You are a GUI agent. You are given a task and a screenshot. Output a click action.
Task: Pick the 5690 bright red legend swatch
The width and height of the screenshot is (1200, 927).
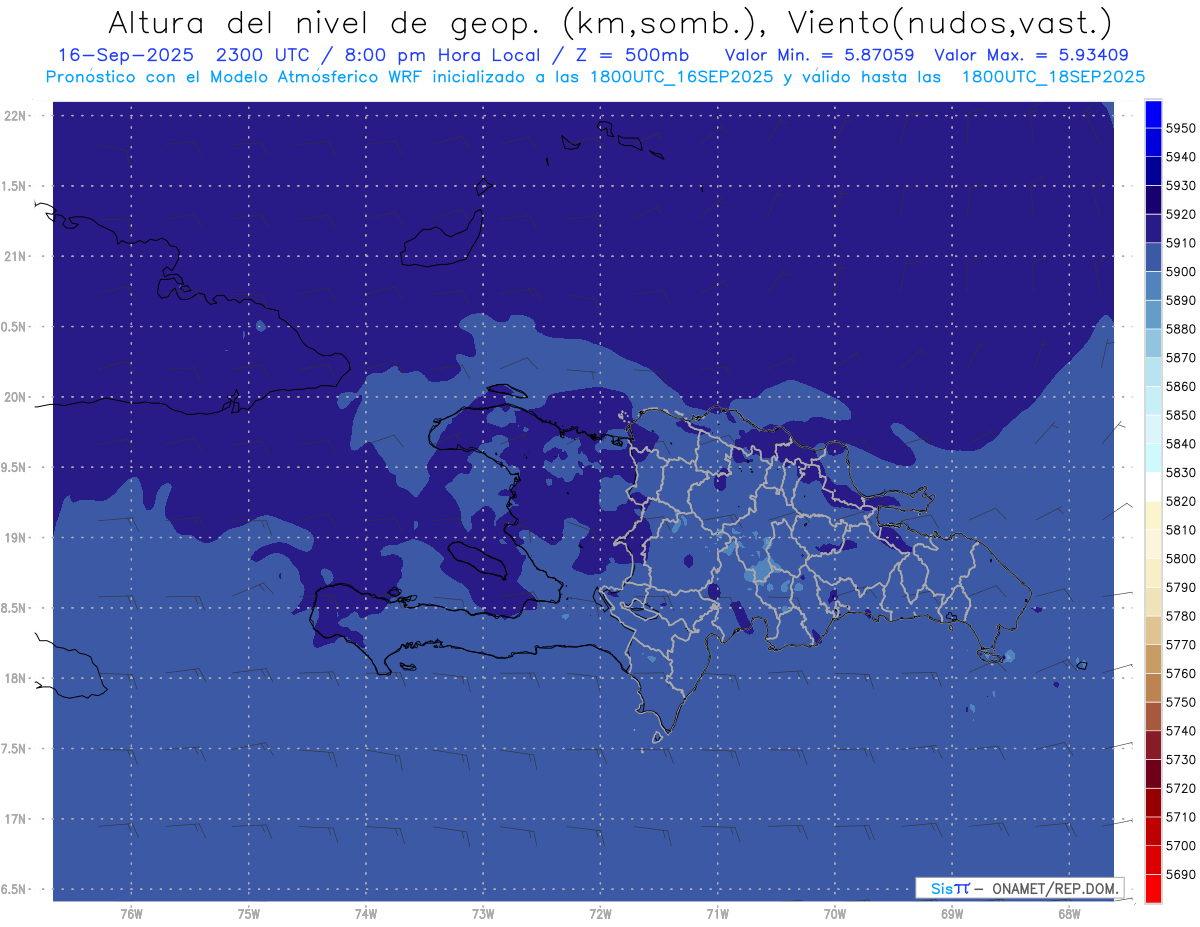click(x=1153, y=888)
